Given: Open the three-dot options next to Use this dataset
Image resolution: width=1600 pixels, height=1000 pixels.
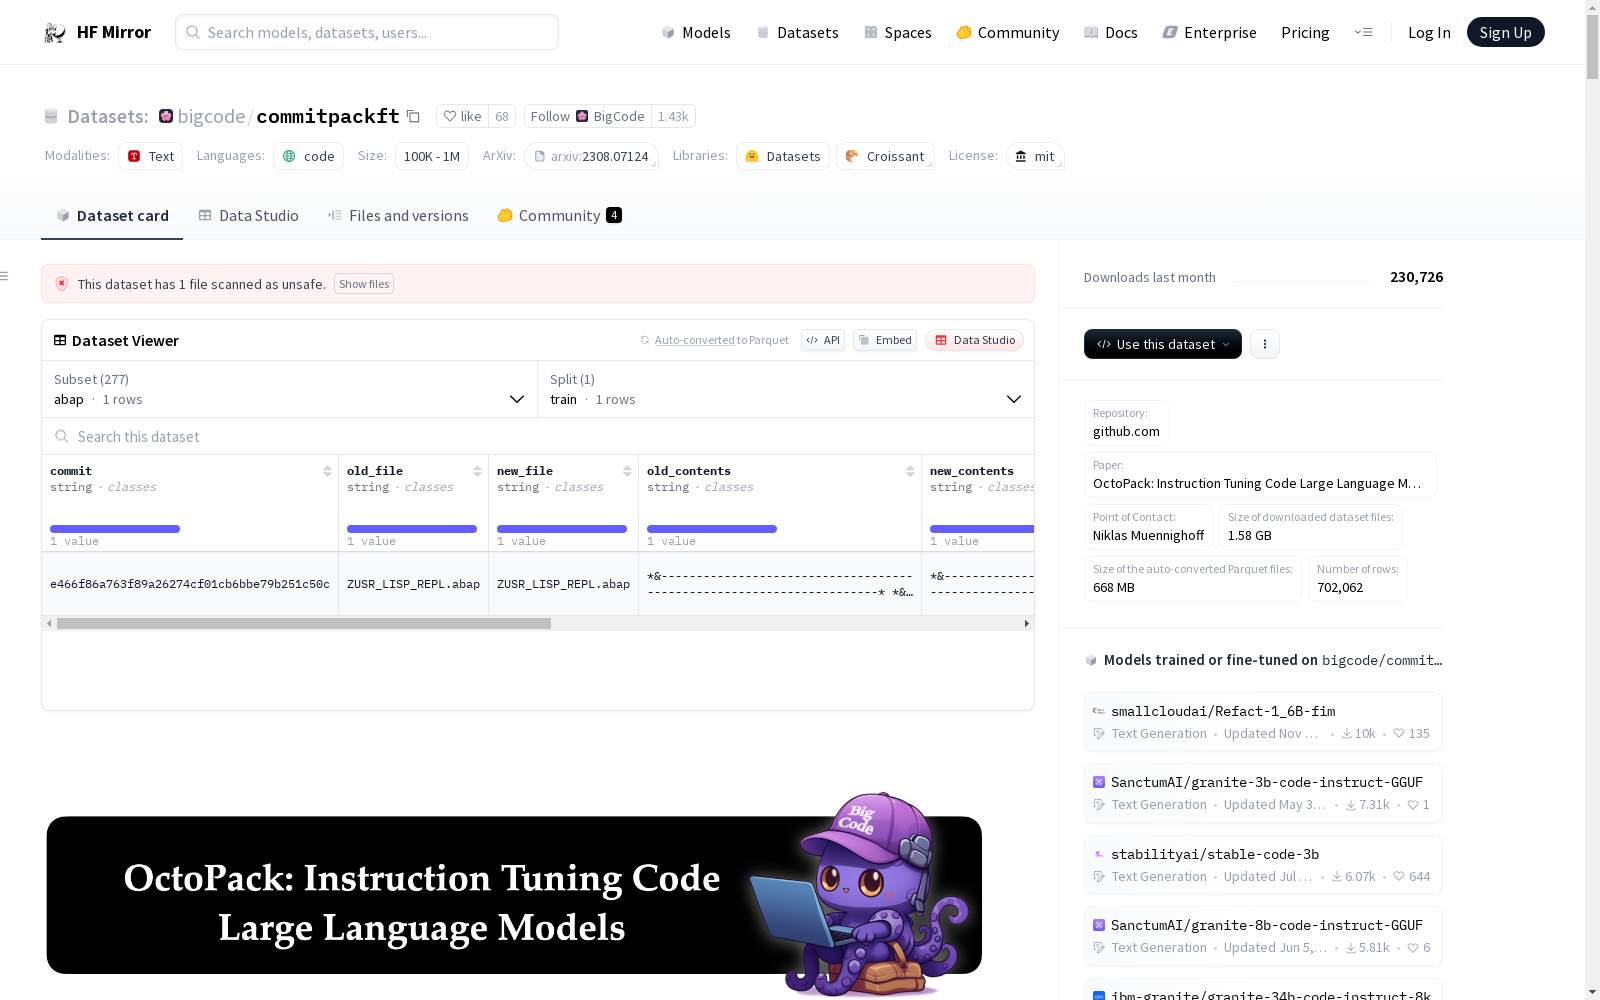Looking at the screenshot, I should click(x=1265, y=344).
